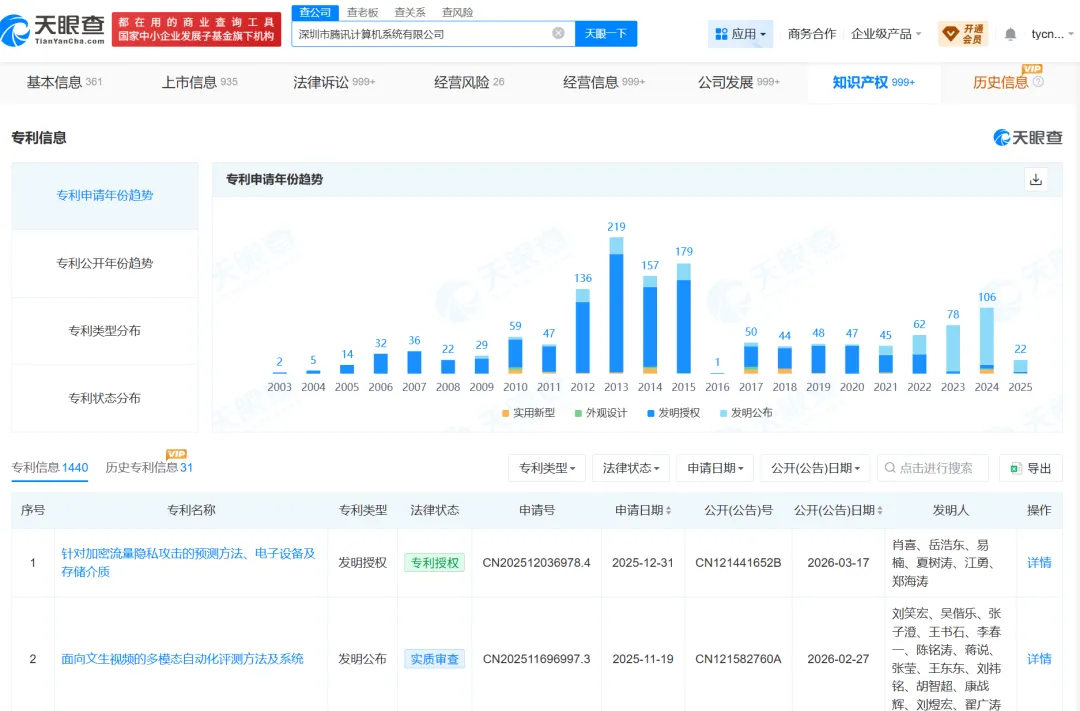Click the help icon beside 历史信息
This screenshot has height=711, width=1080.
(x=1039, y=82)
